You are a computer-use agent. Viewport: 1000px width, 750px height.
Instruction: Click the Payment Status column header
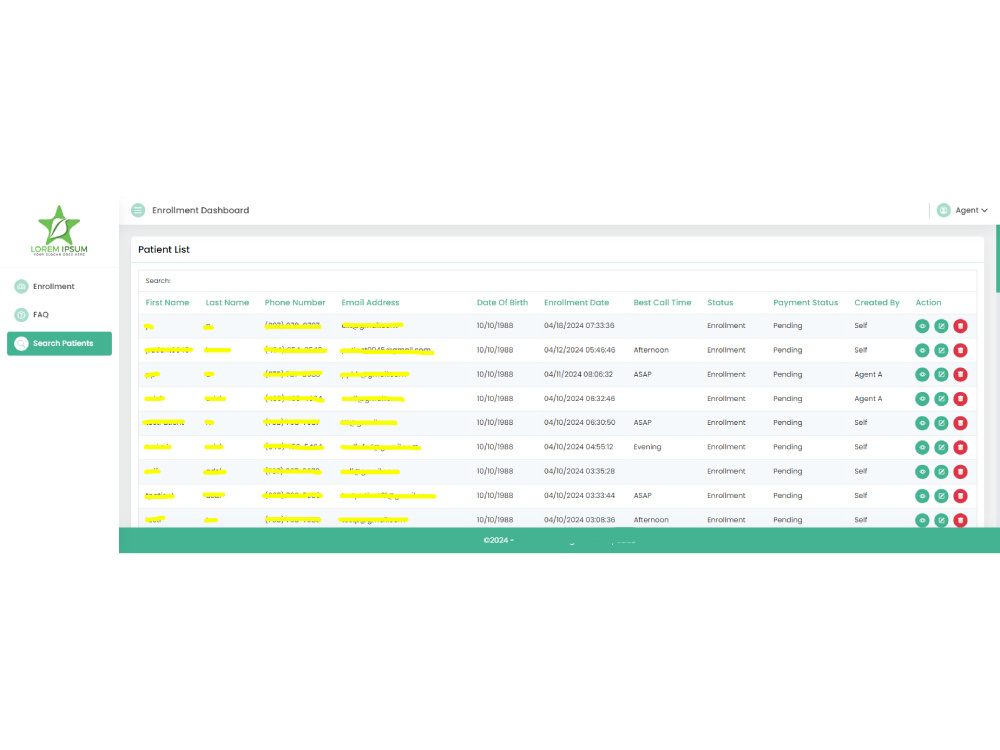(805, 302)
